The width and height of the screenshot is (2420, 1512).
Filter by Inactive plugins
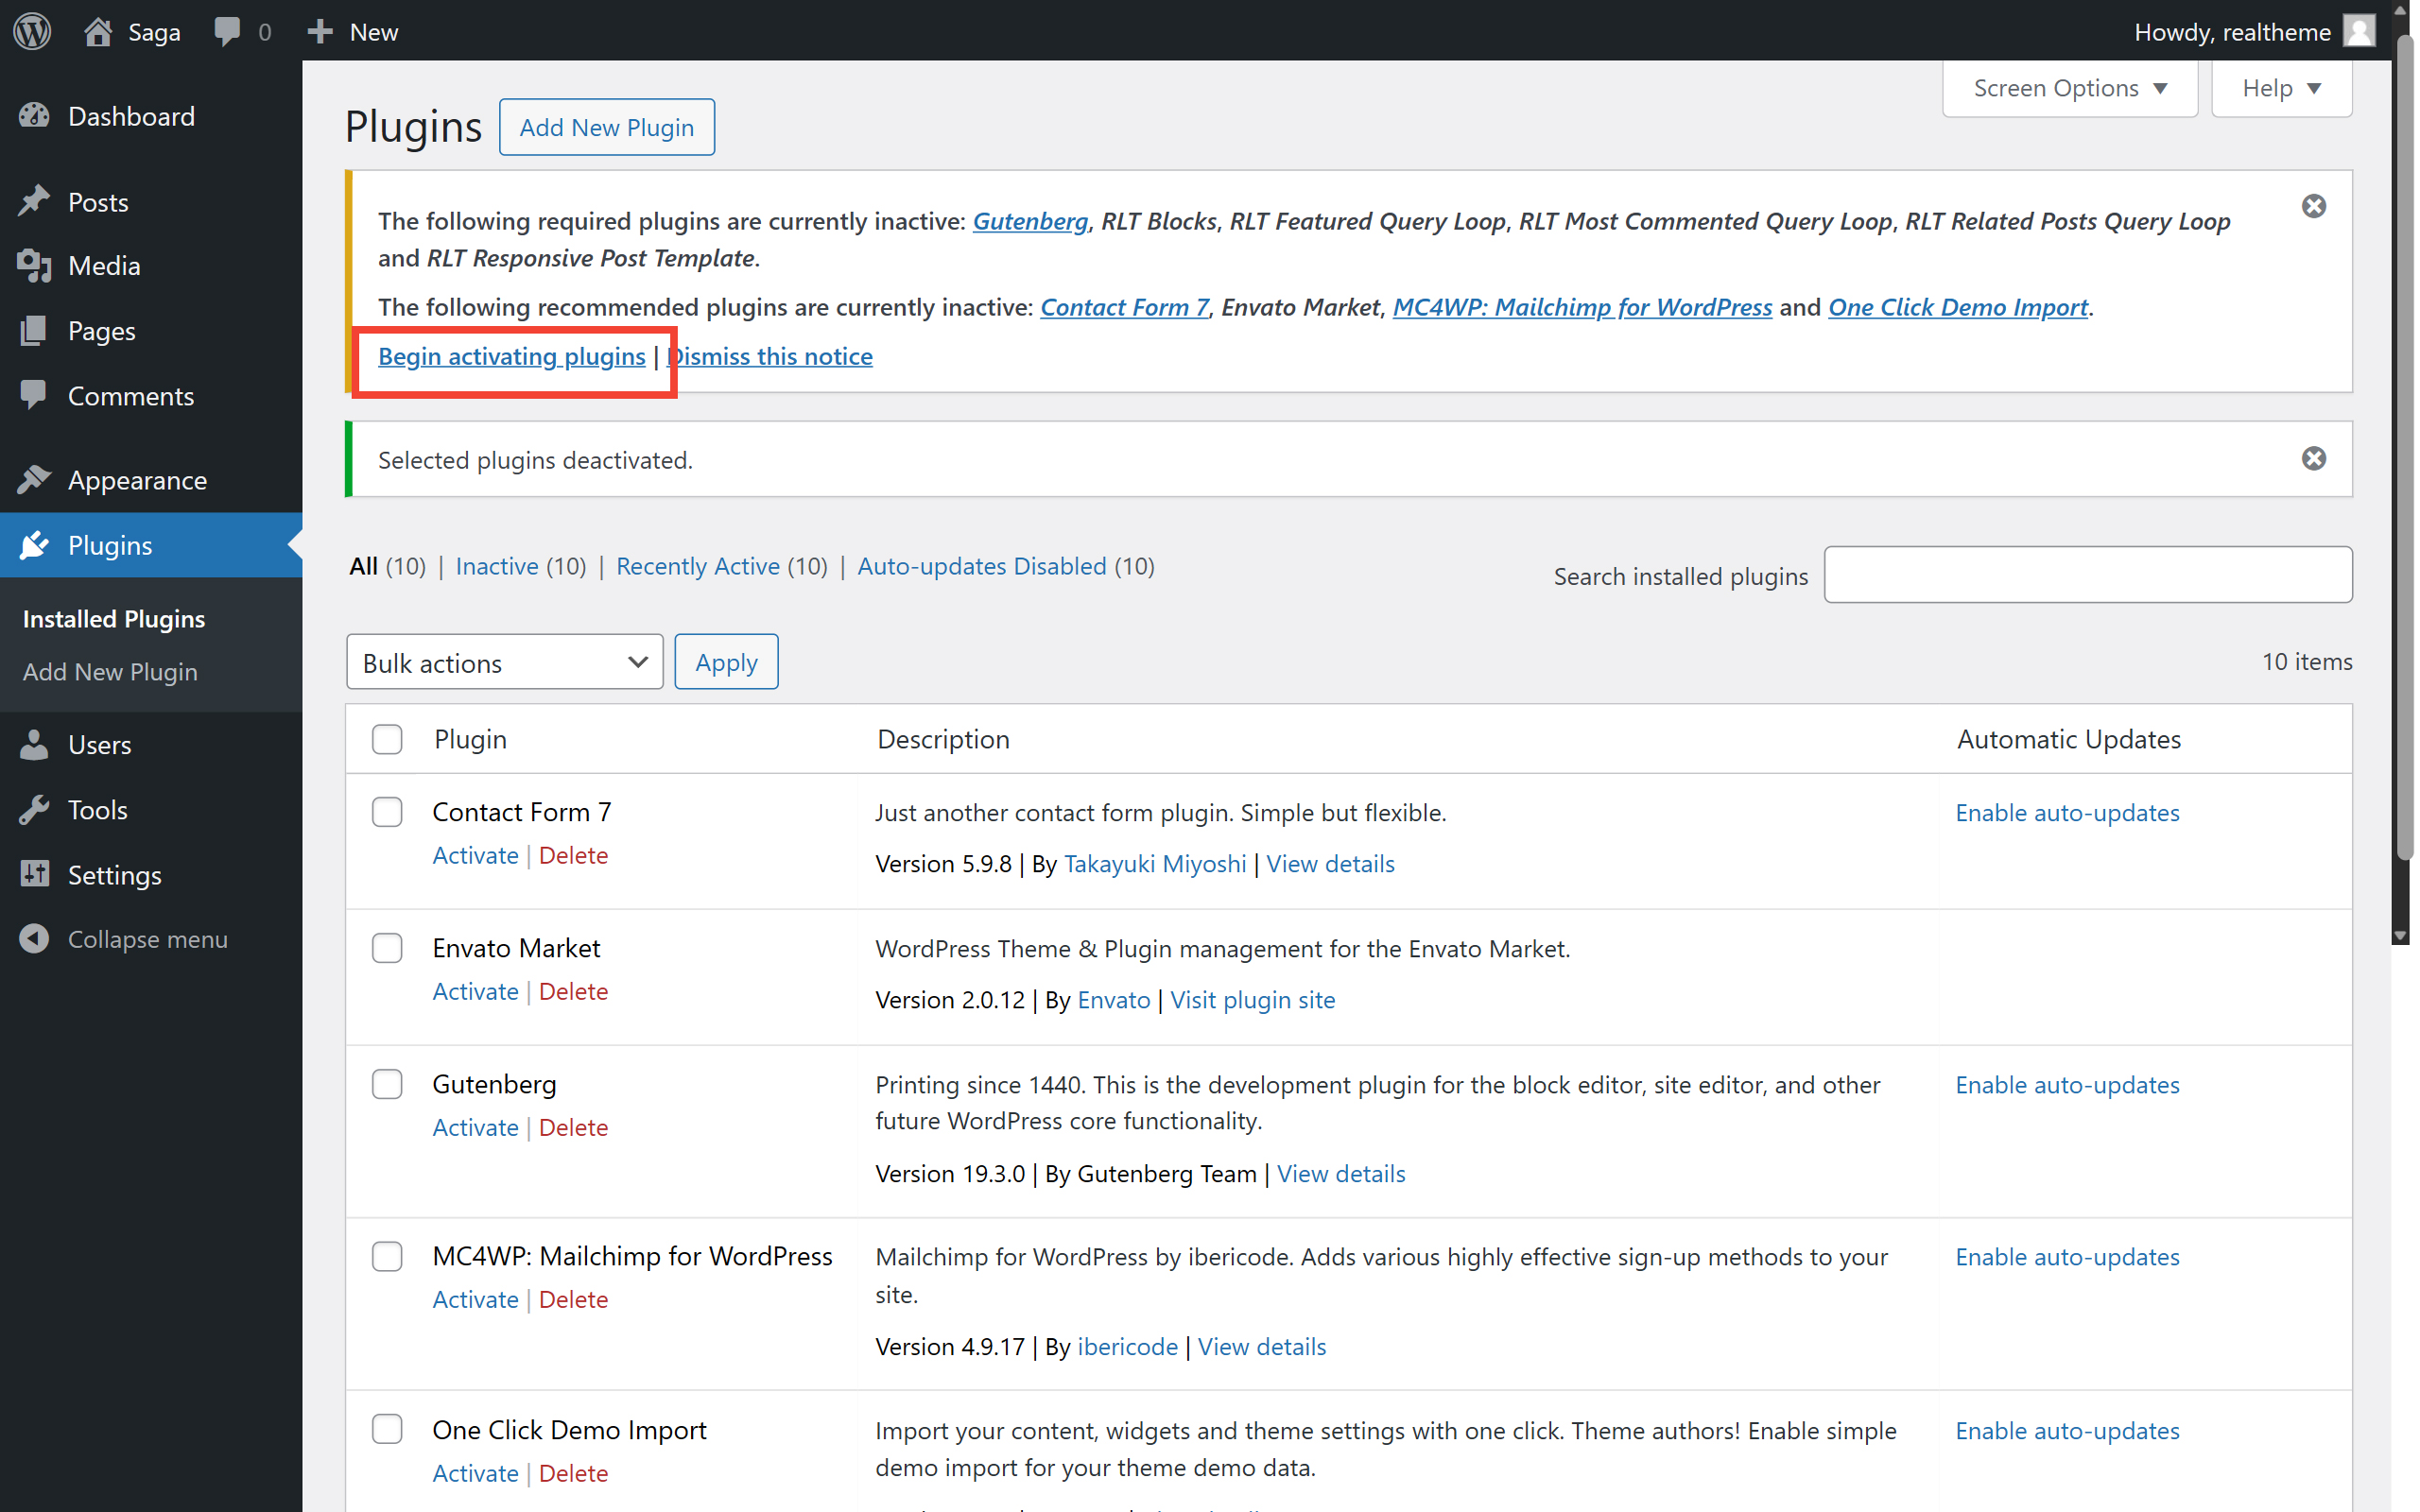point(497,566)
